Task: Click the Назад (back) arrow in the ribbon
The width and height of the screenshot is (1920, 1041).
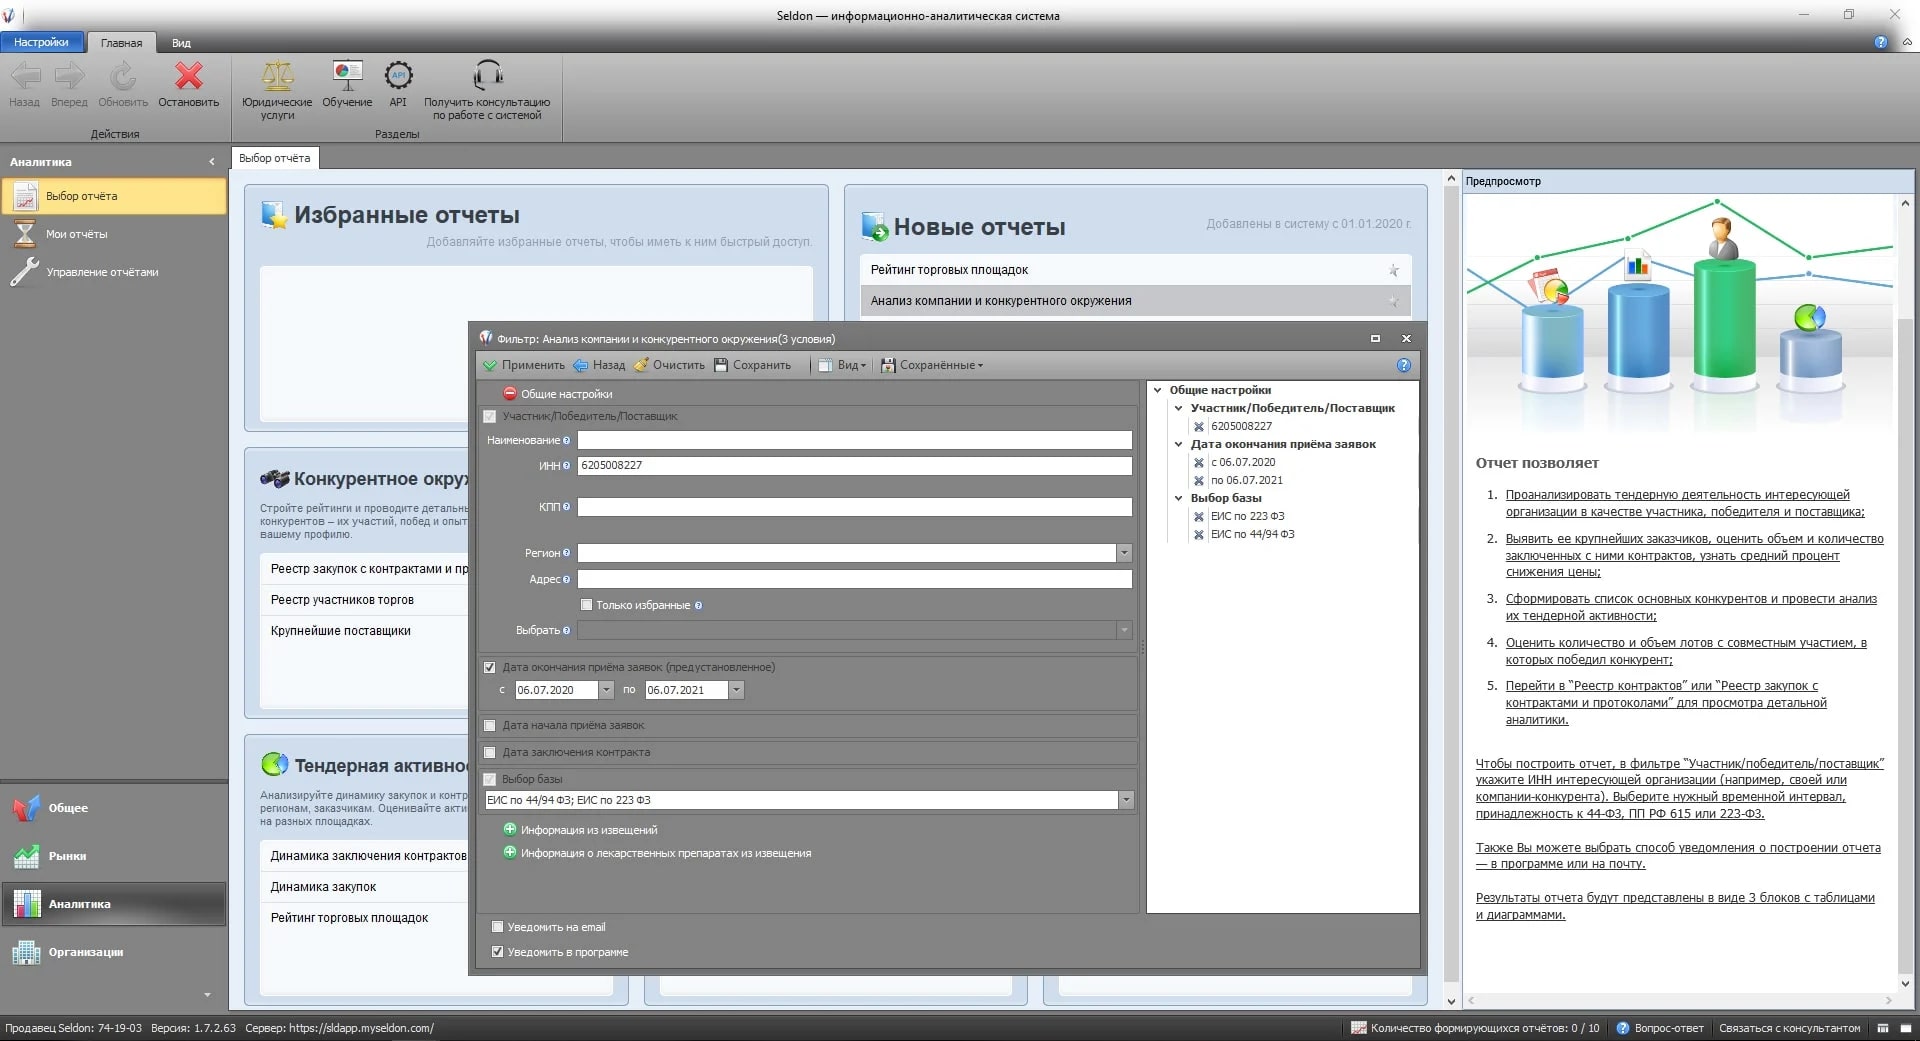Action: [25, 76]
